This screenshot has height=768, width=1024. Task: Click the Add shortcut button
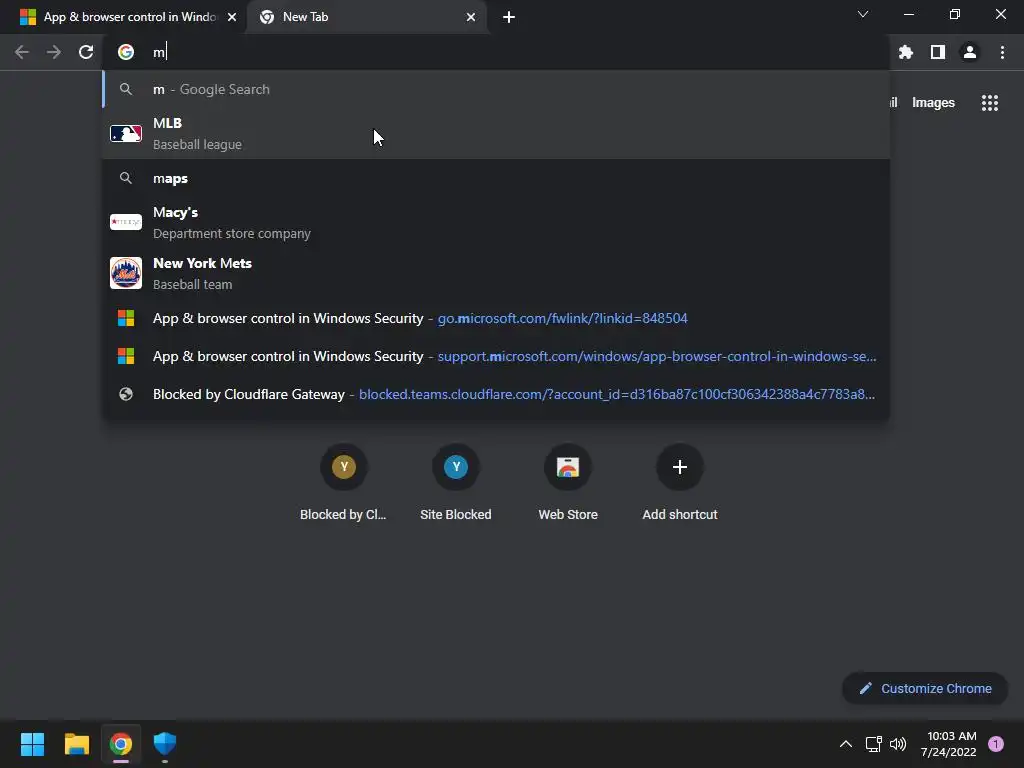[680, 482]
